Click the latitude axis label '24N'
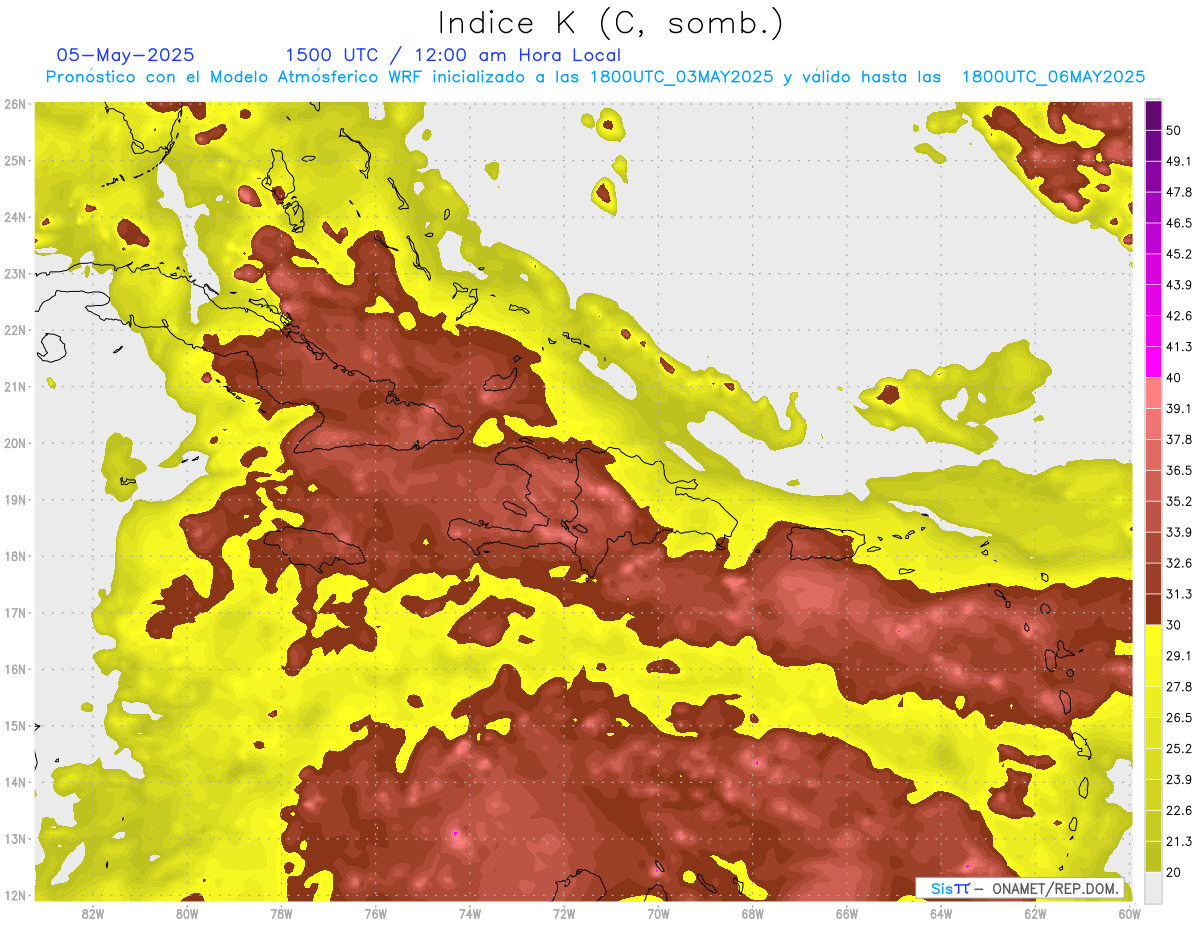 pos(14,217)
